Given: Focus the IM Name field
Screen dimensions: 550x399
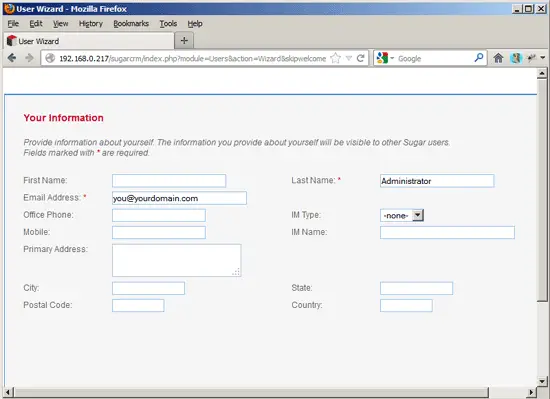Looking at the screenshot, I should (x=447, y=232).
